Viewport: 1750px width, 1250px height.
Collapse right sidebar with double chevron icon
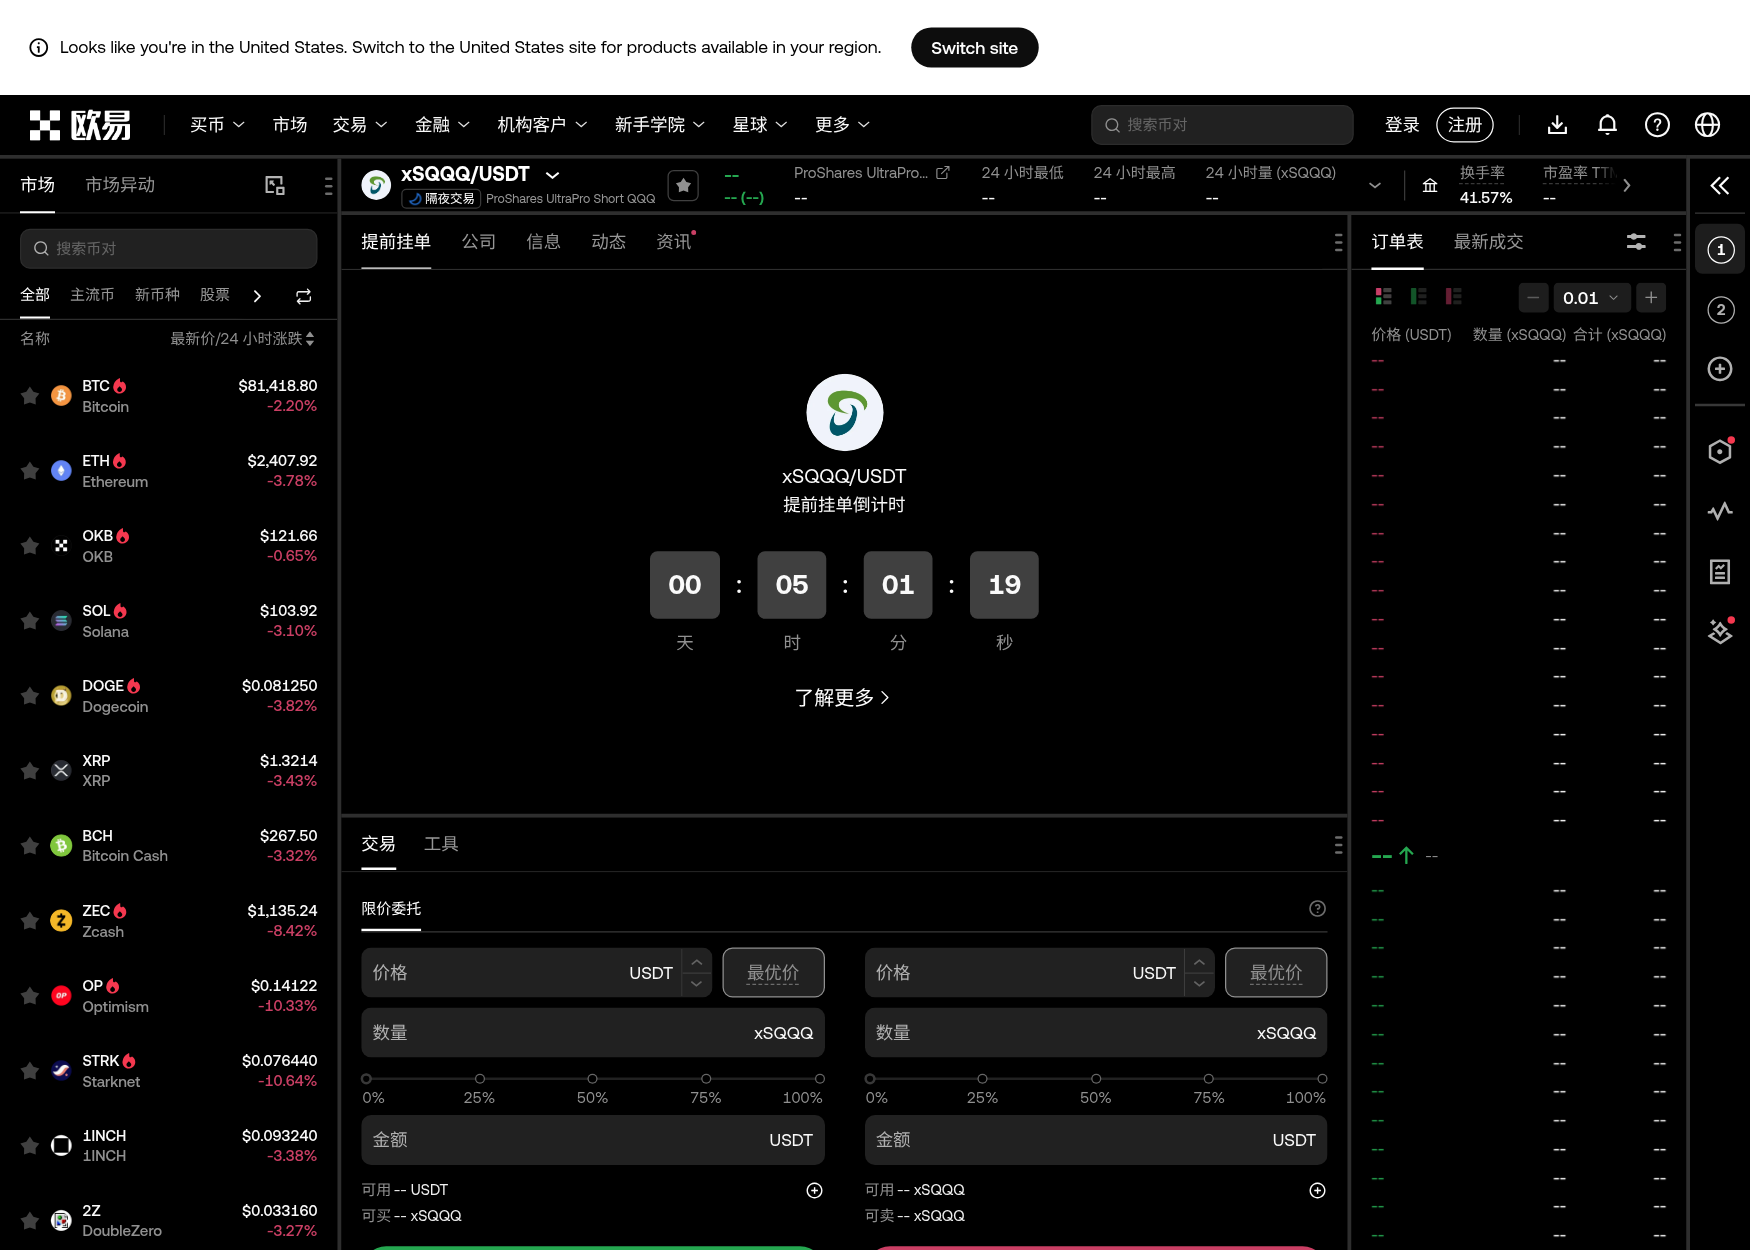pos(1720,185)
